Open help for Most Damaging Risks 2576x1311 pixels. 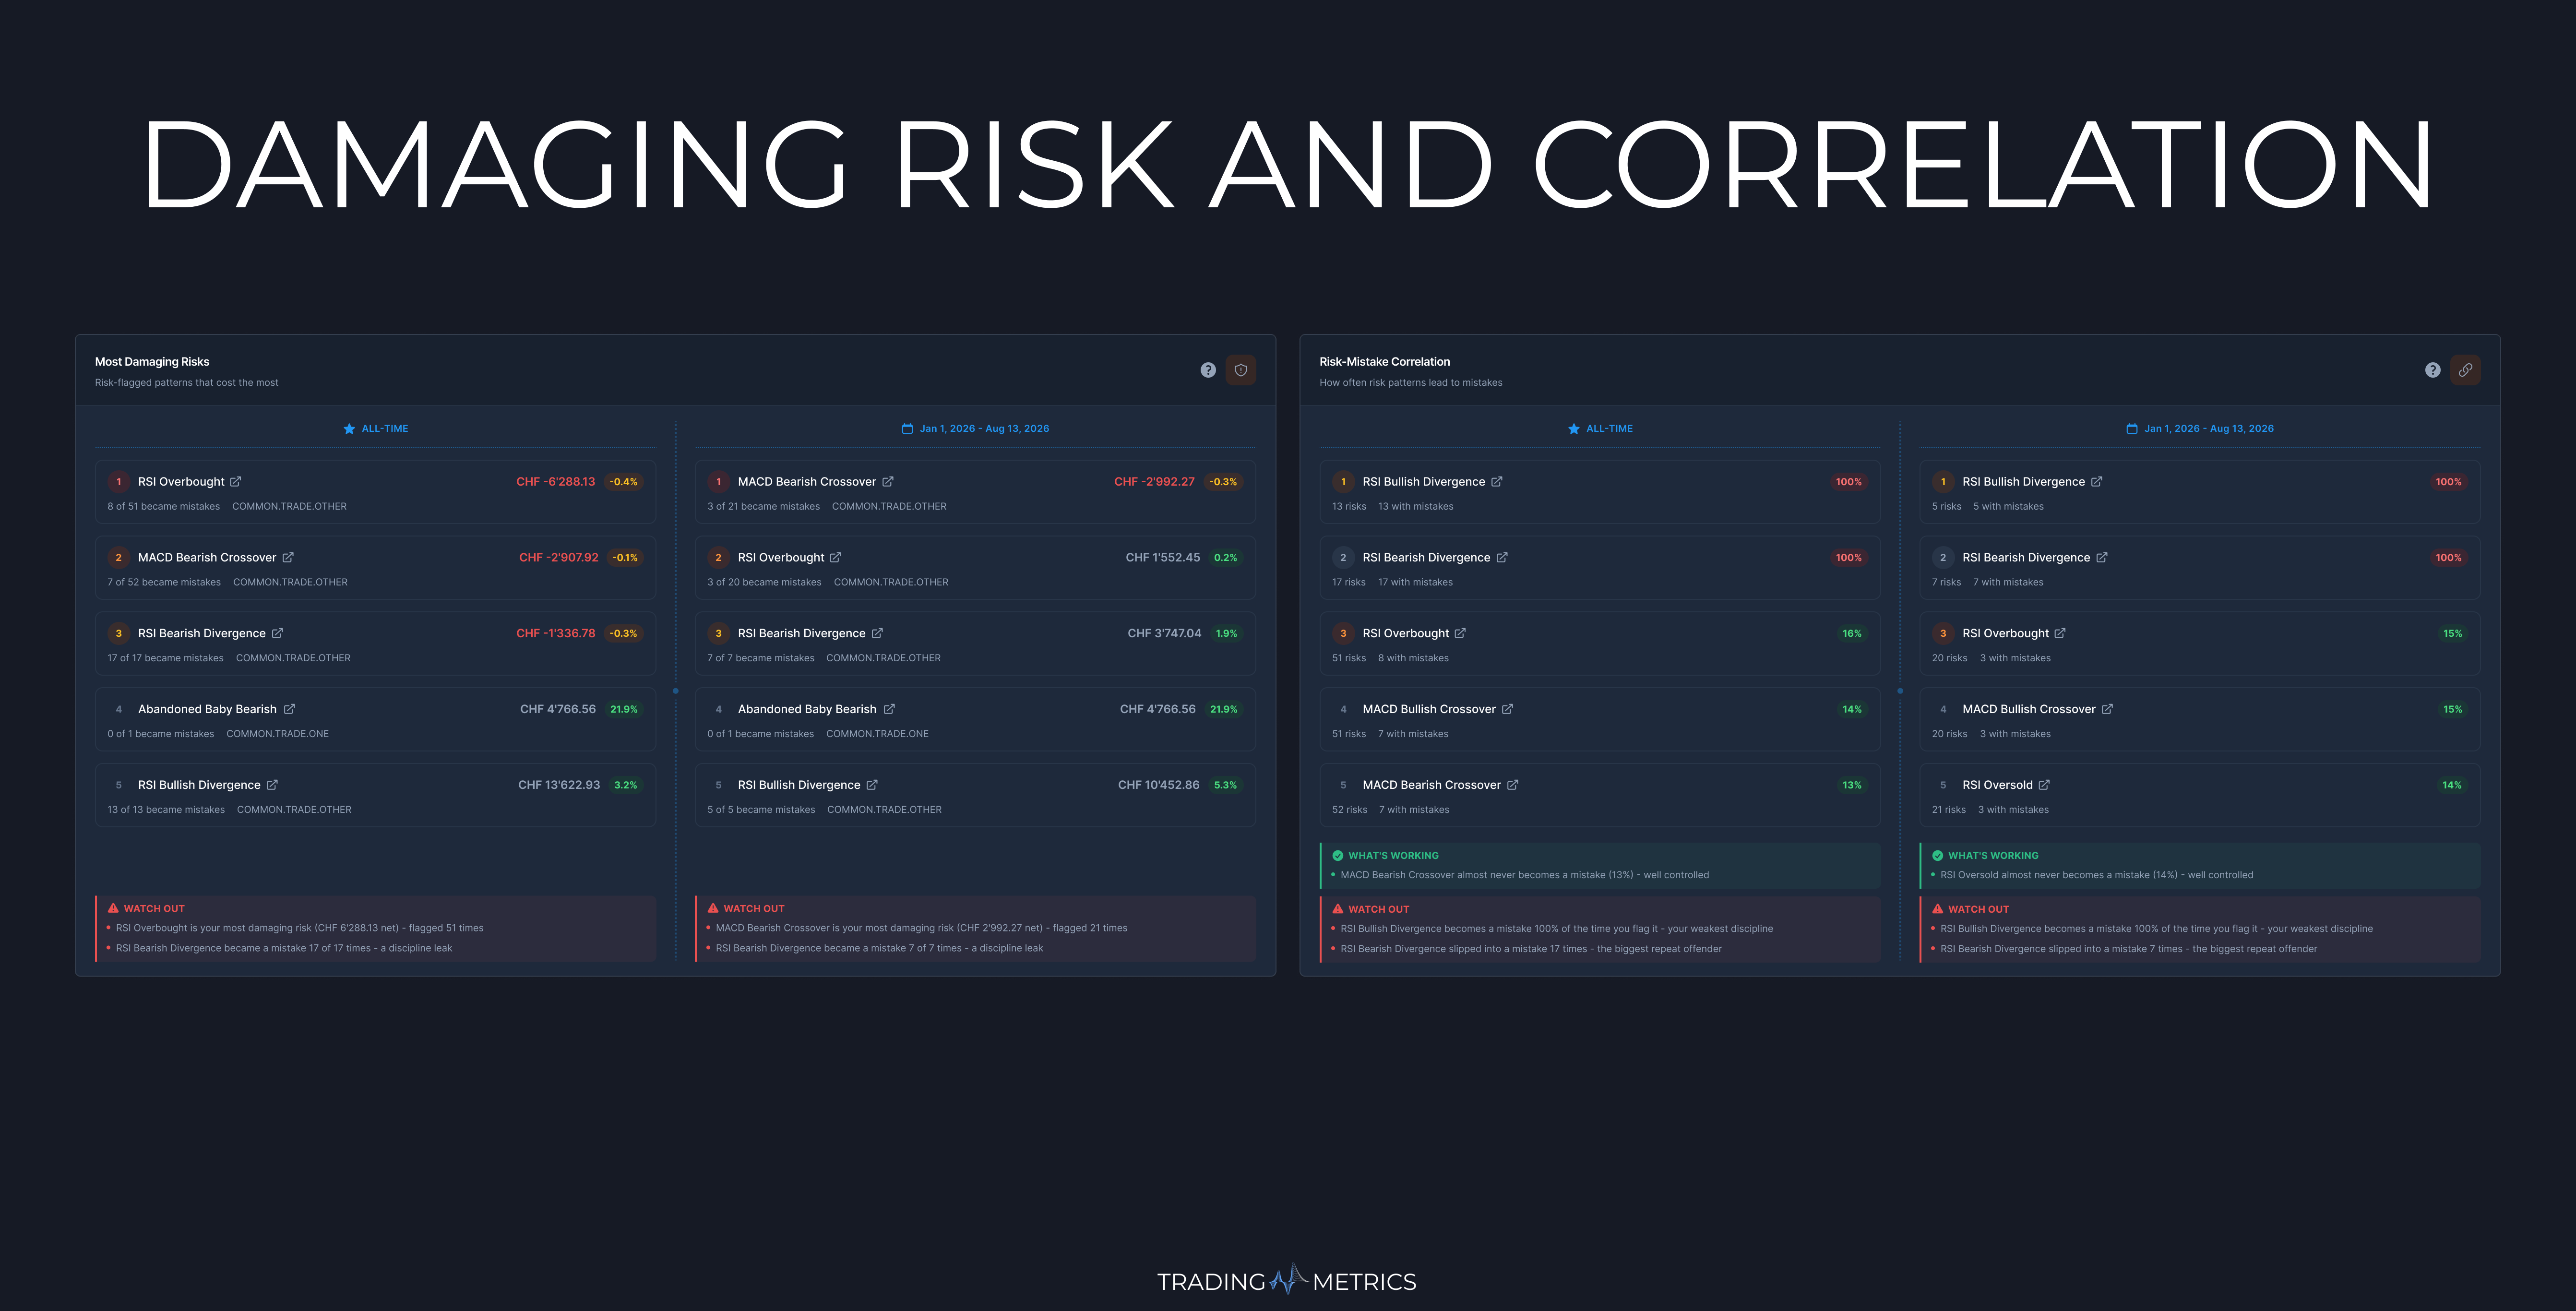coord(1208,370)
